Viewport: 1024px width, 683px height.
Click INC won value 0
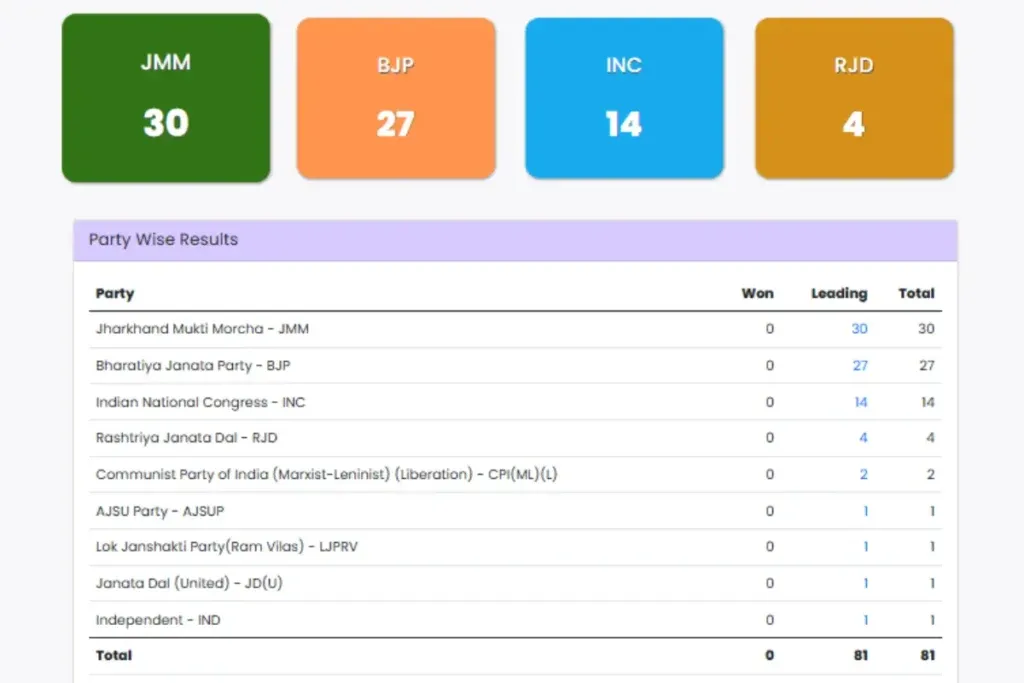click(770, 402)
